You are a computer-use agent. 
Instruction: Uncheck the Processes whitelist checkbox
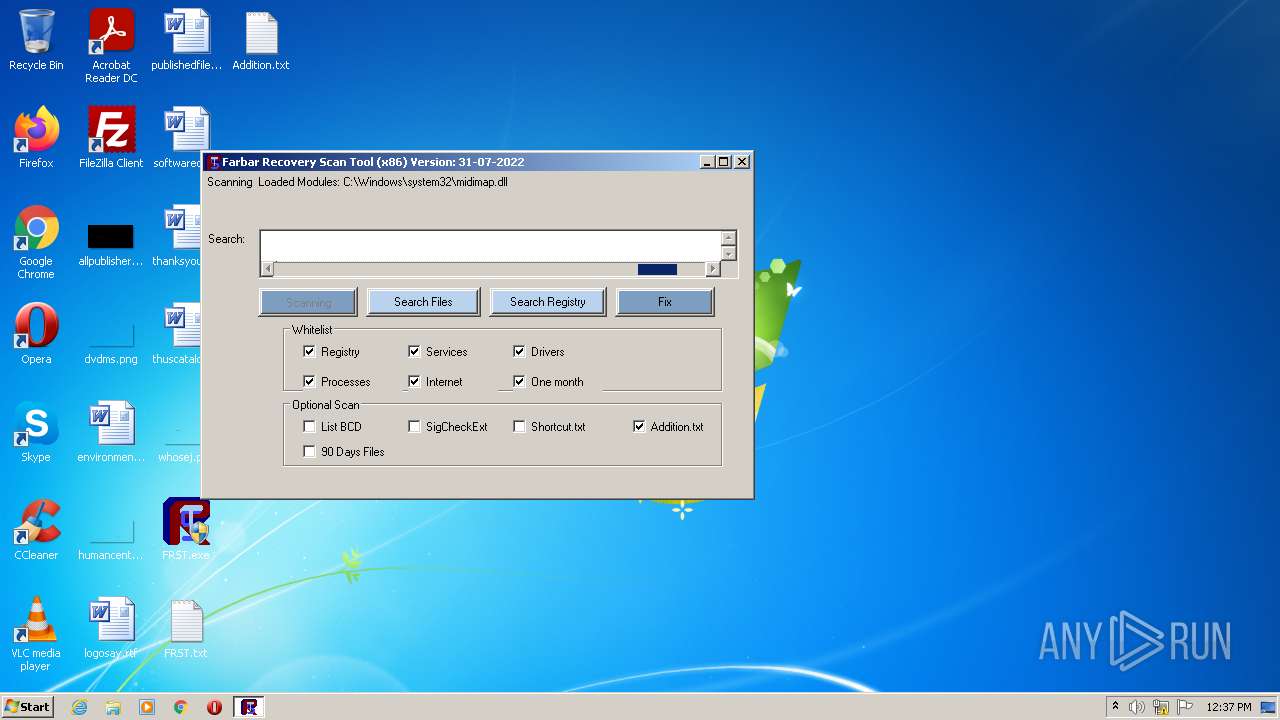pos(309,382)
